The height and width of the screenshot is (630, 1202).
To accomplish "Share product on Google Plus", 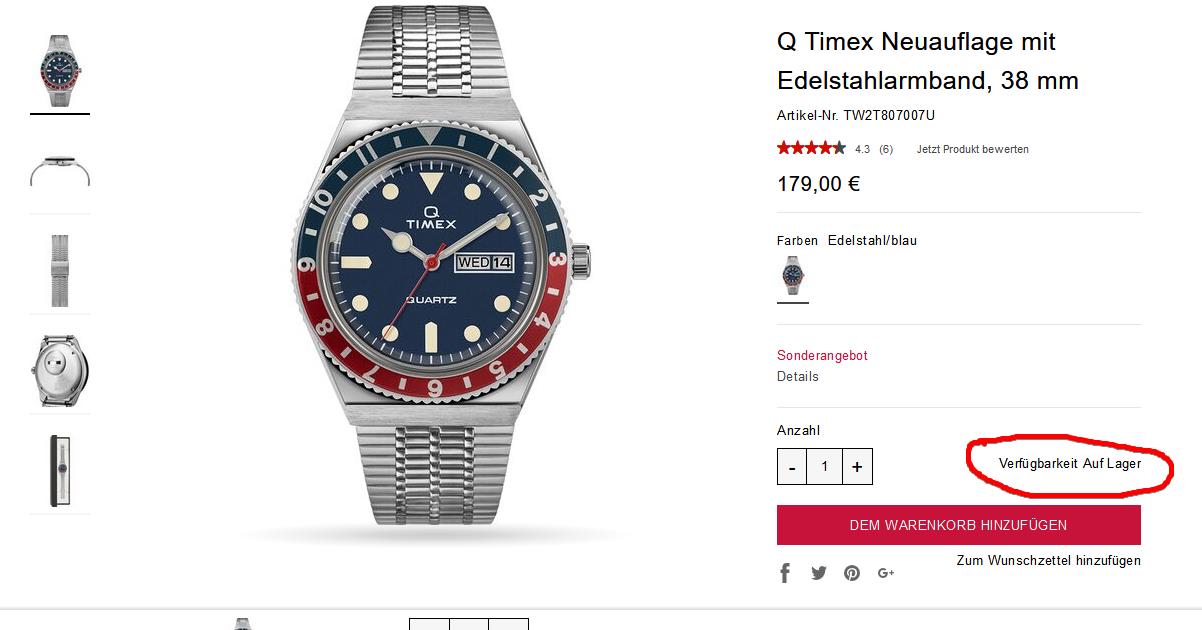I will pos(886,573).
